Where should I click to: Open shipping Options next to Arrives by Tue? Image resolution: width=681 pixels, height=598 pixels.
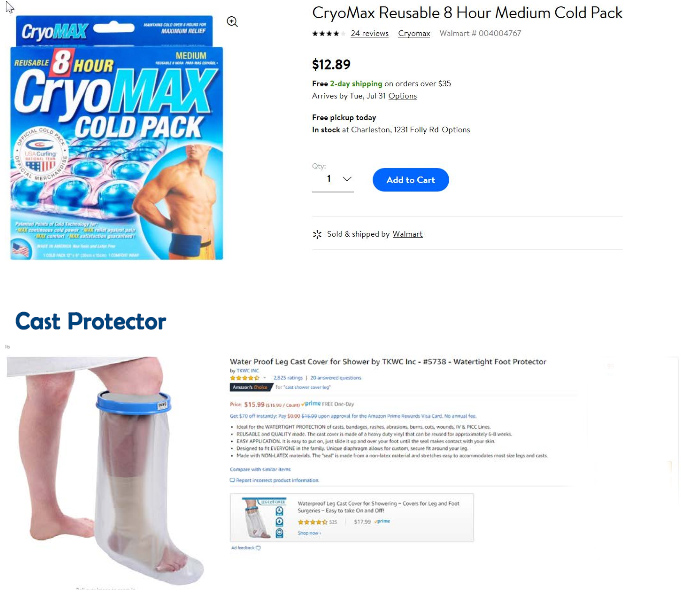pyautogui.click(x=403, y=96)
